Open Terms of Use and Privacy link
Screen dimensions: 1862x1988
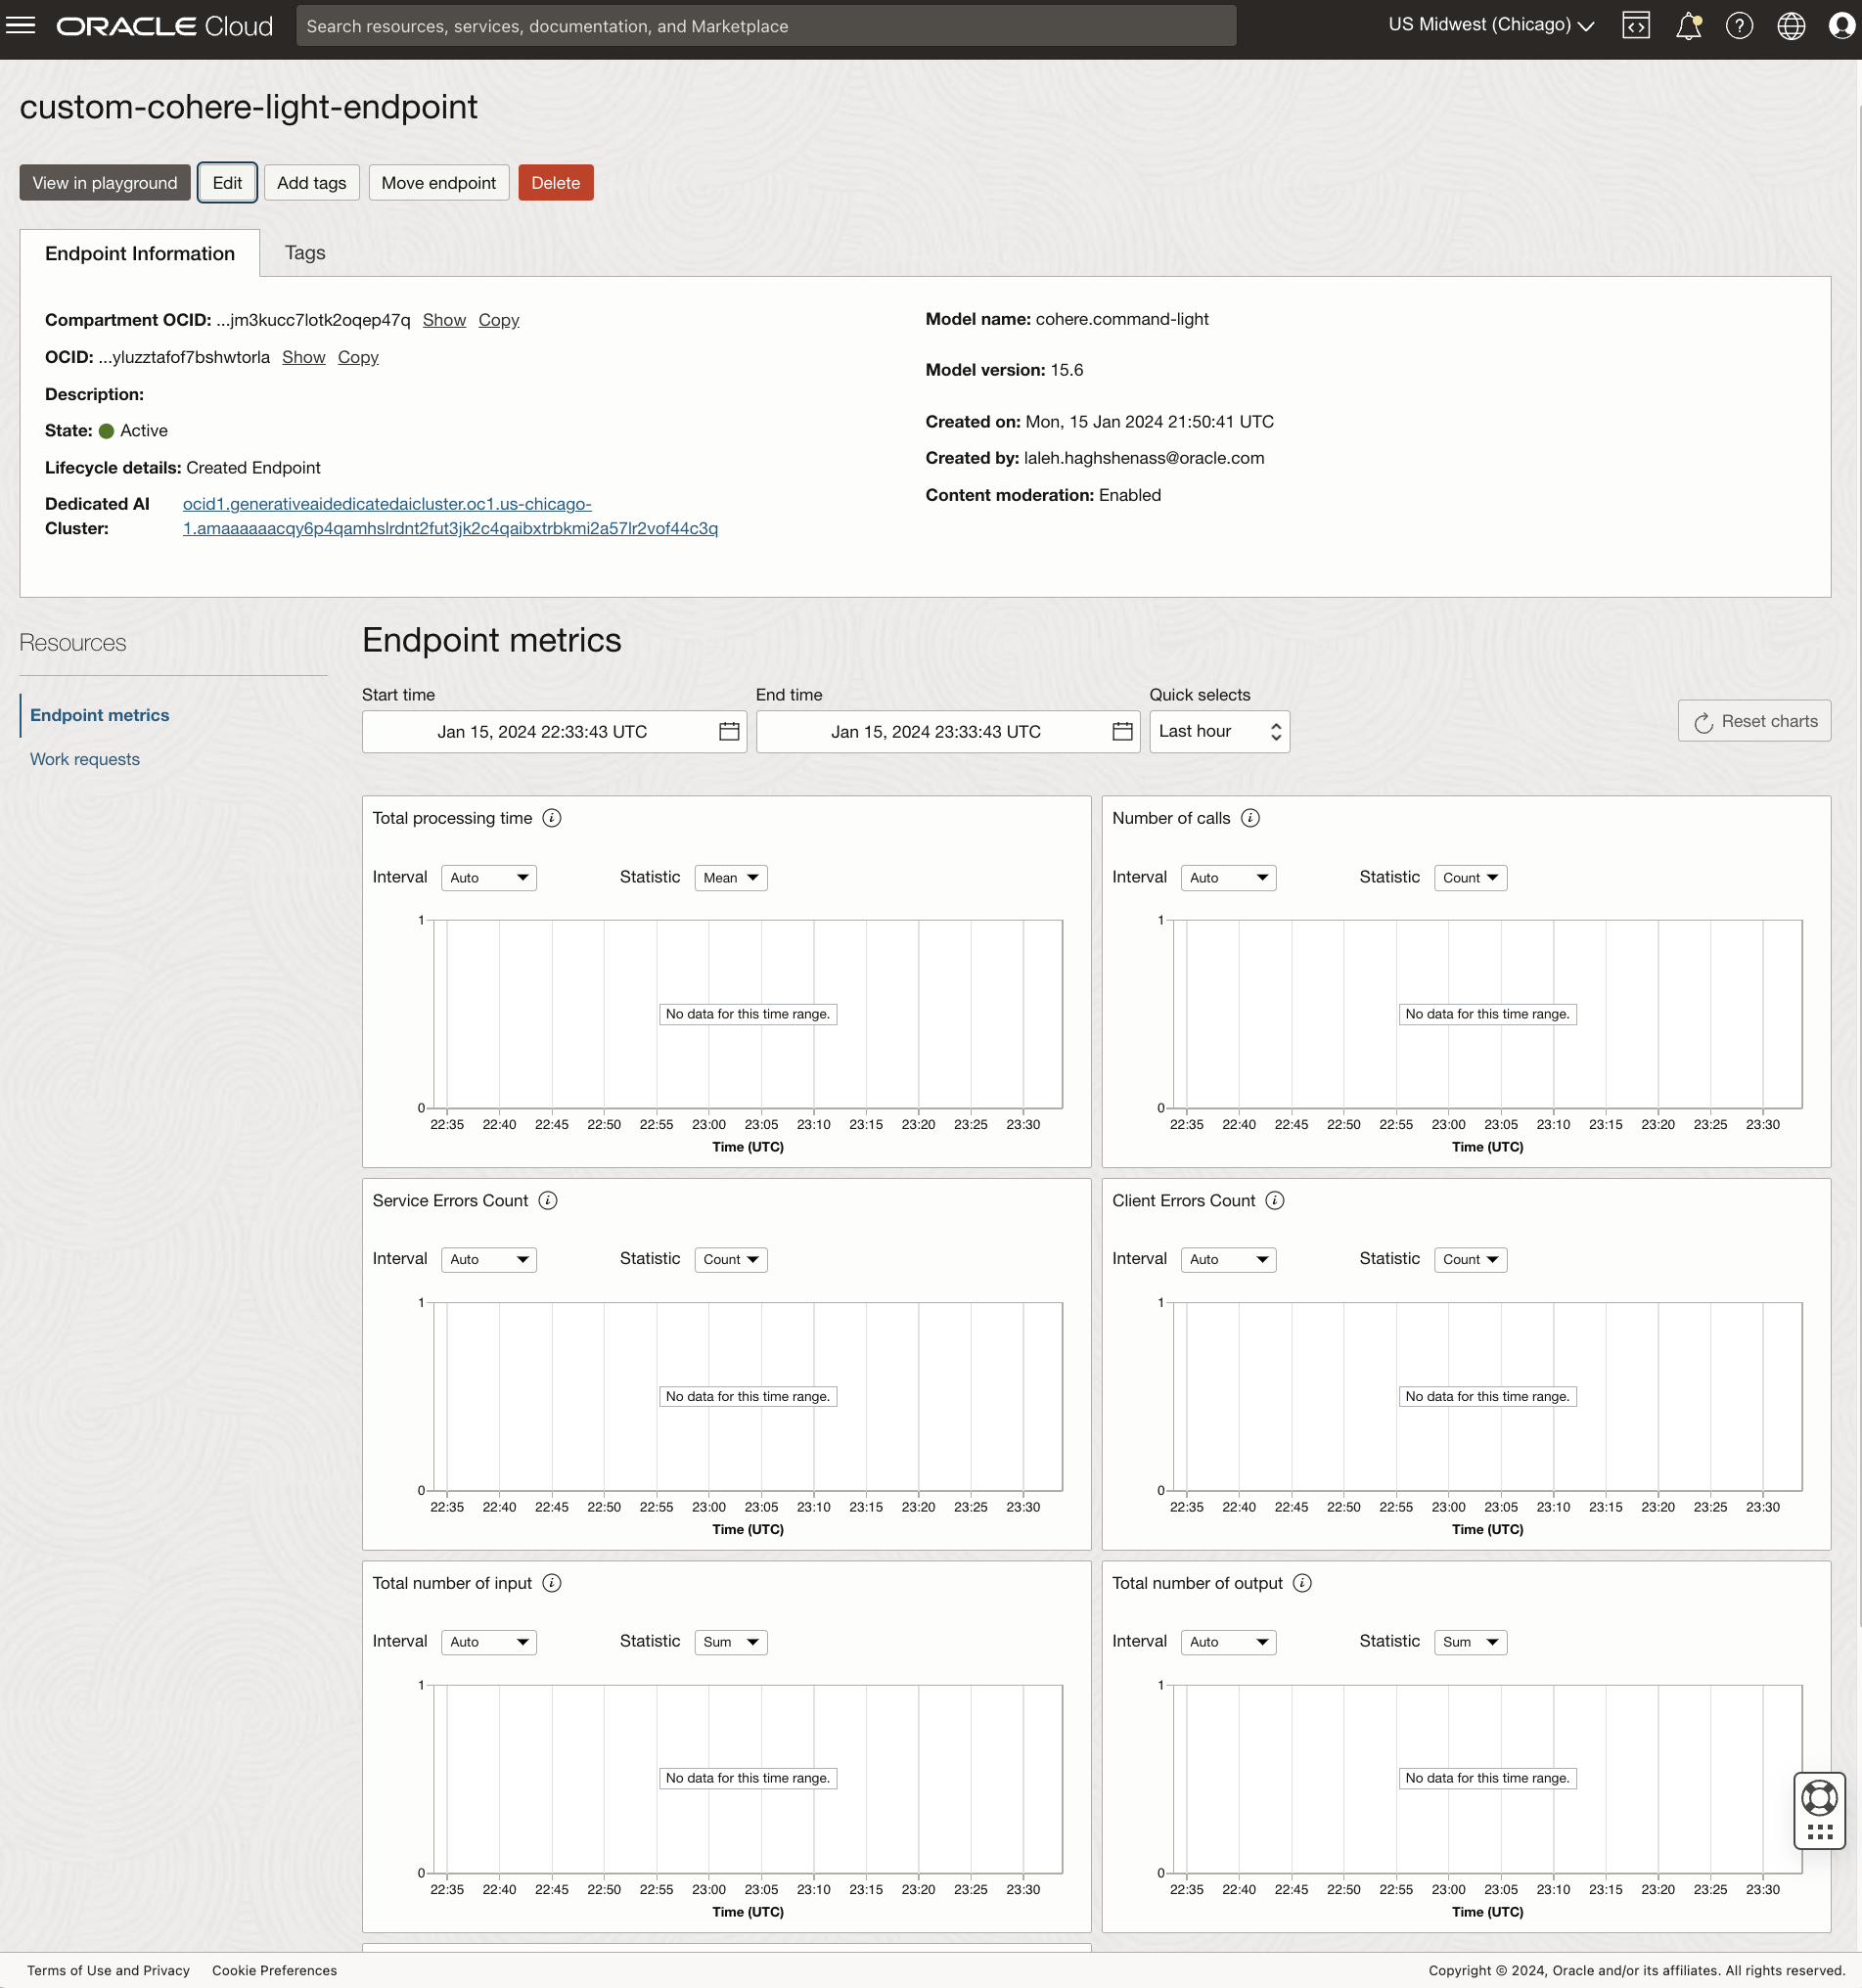point(108,1970)
